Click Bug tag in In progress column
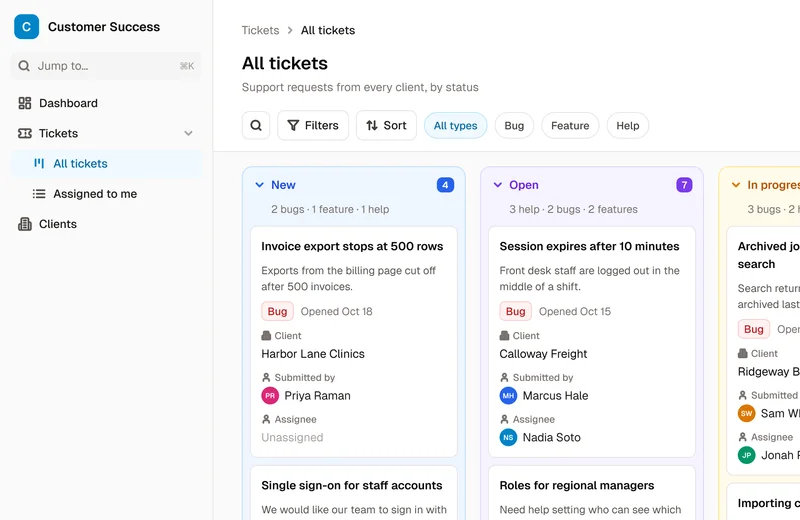The image size is (800, 520). 754,329
